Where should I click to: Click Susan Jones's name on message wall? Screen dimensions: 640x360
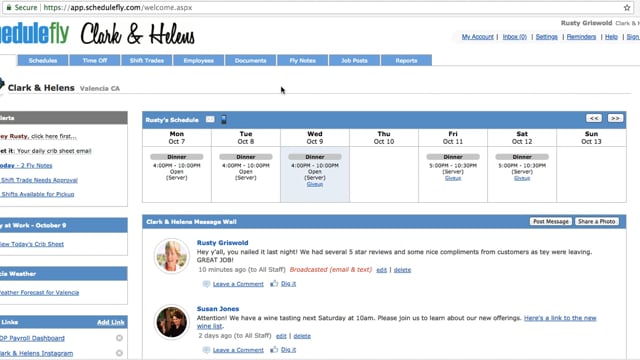coord(218,309)
